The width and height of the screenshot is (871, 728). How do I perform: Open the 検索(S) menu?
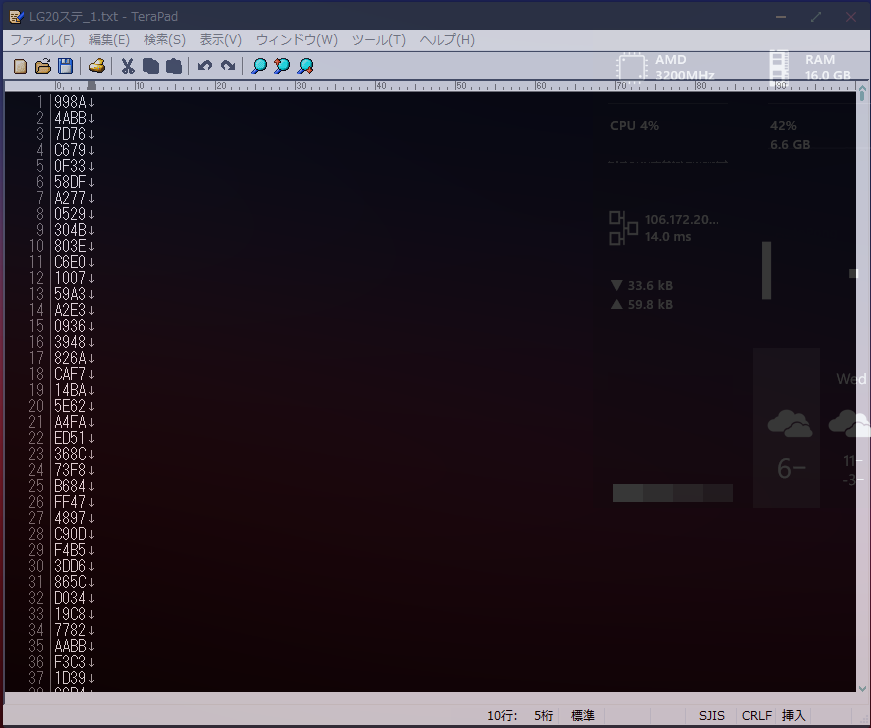point(165,40)
